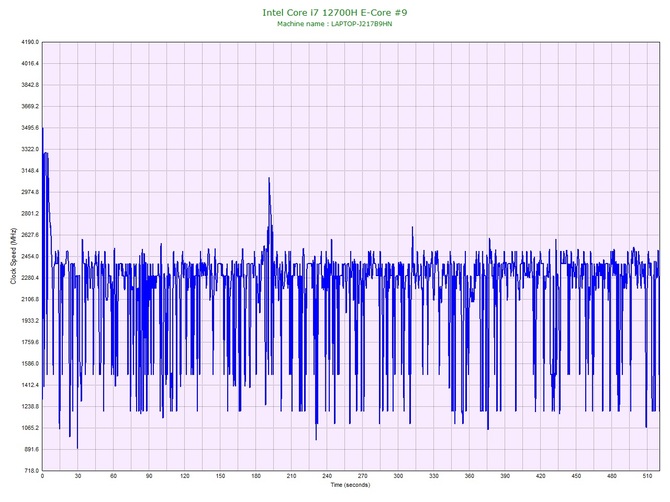Select the 2454.0 y-axis value
Screen dimensions: 670x502
coord(30,257)
